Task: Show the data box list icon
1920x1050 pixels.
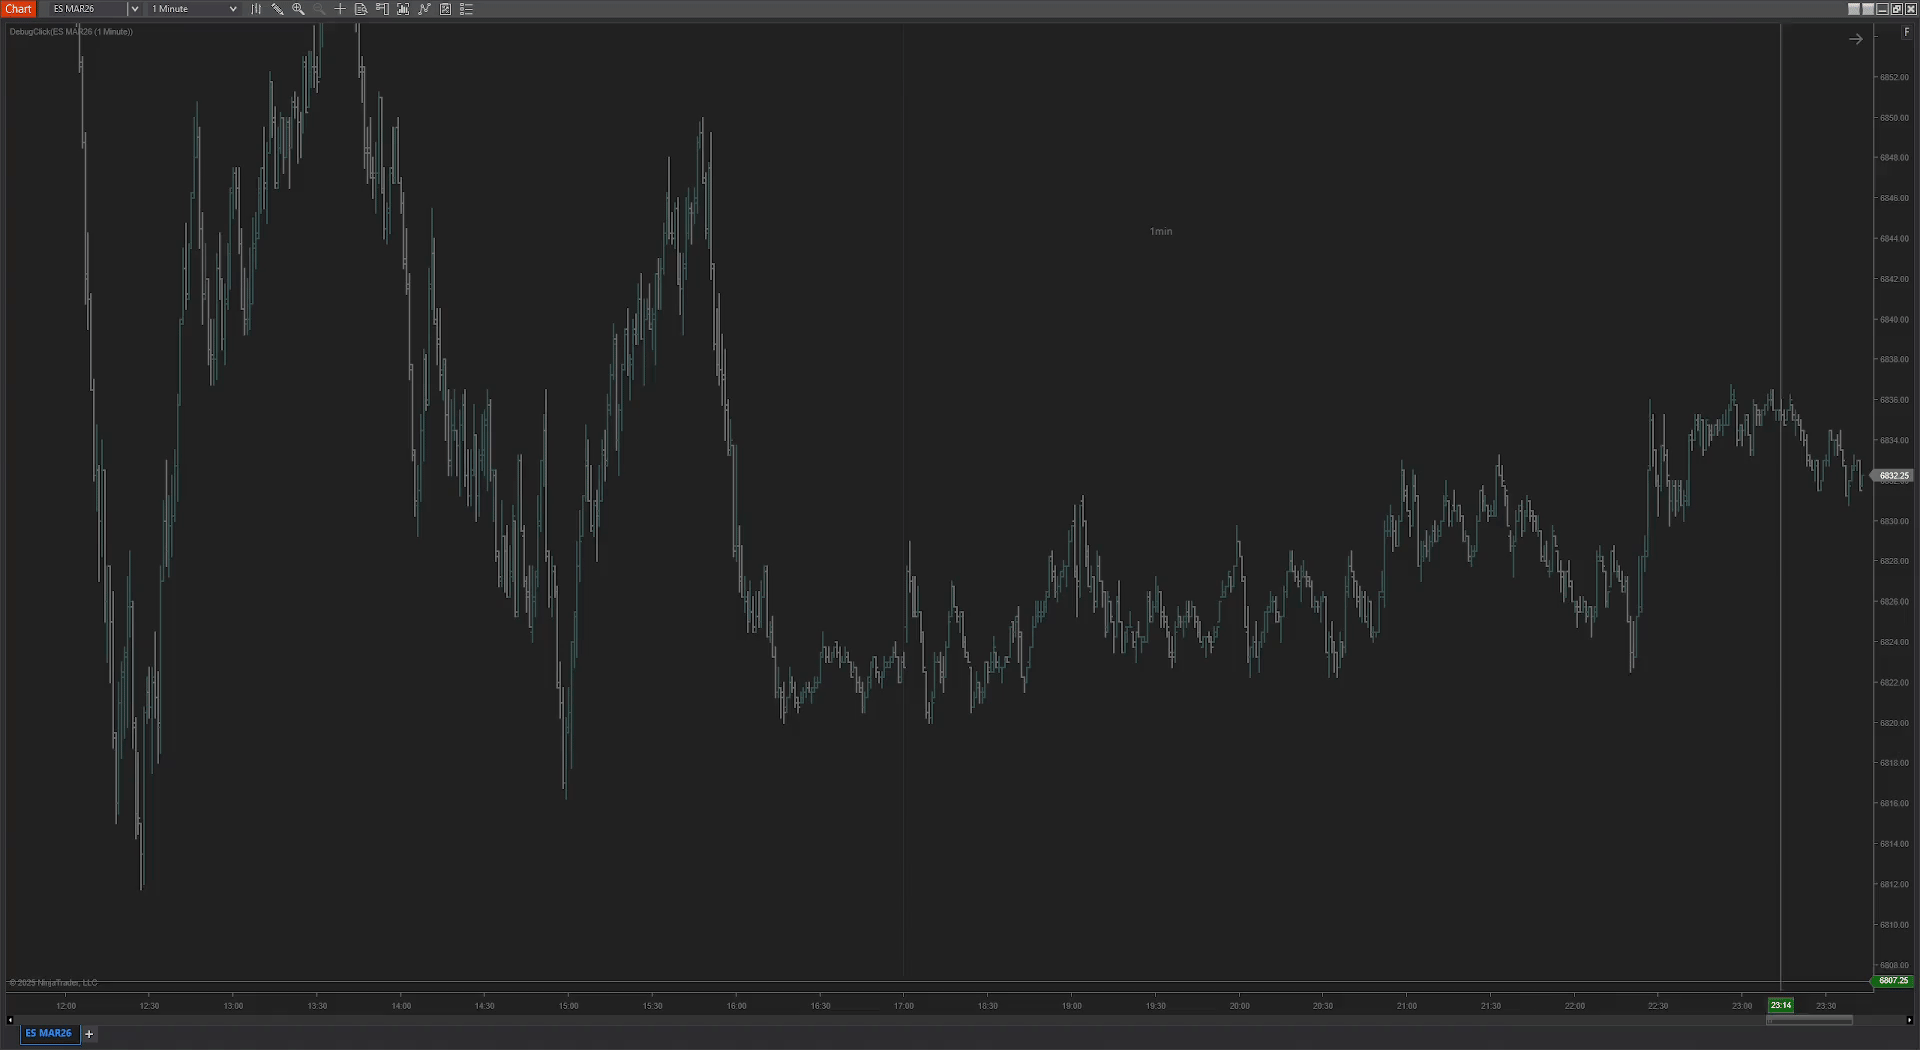Action: (466, 9)
